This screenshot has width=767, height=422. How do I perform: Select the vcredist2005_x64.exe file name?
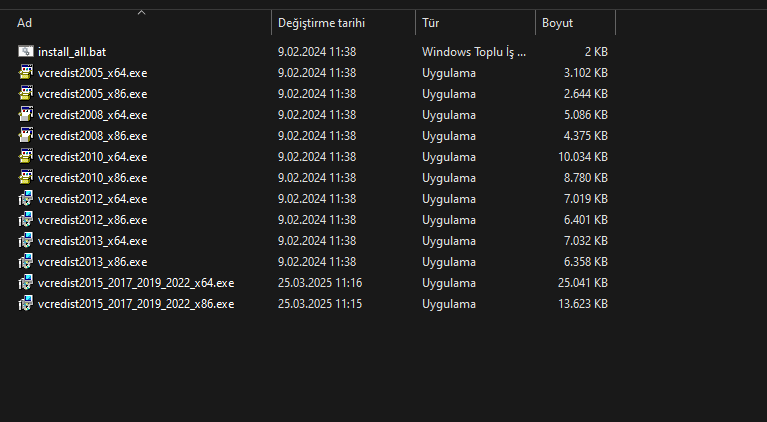click(x=92, y=73)
